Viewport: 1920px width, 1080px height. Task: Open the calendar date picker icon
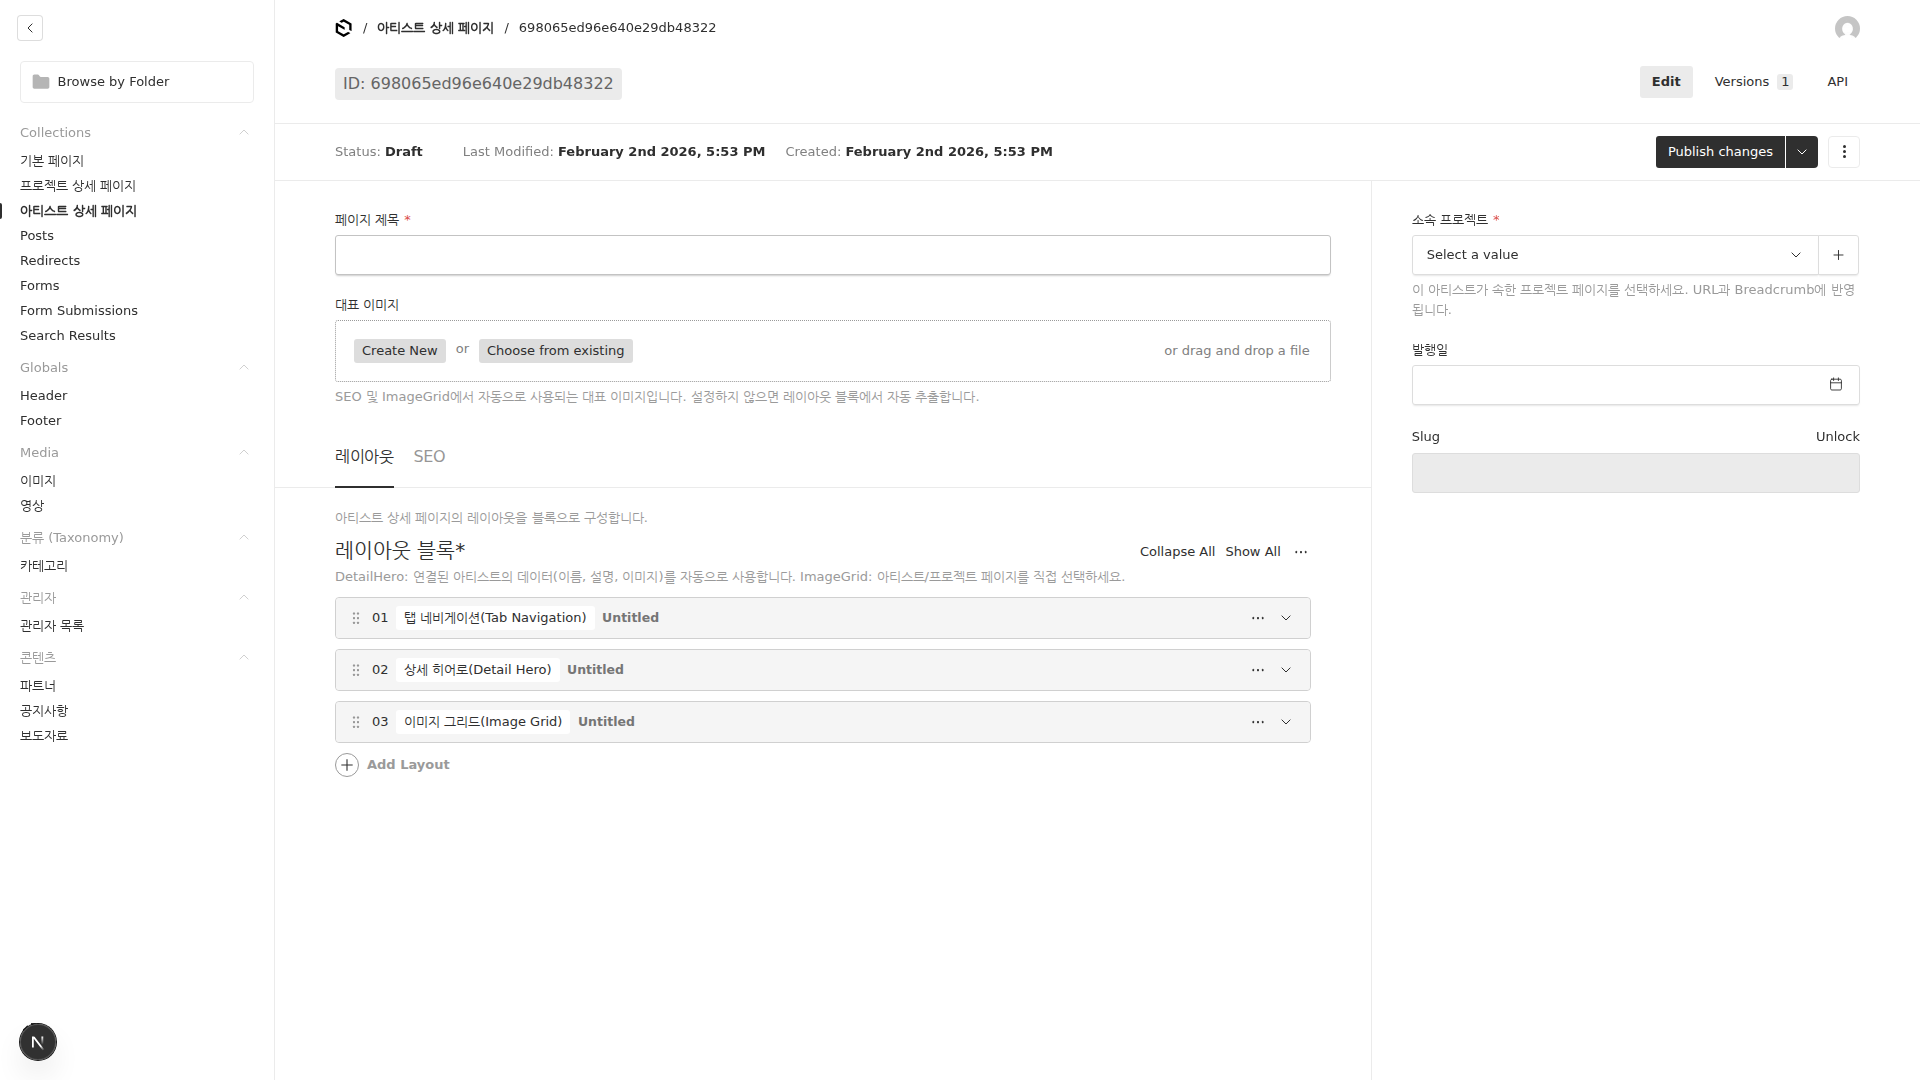[1836, 385]
